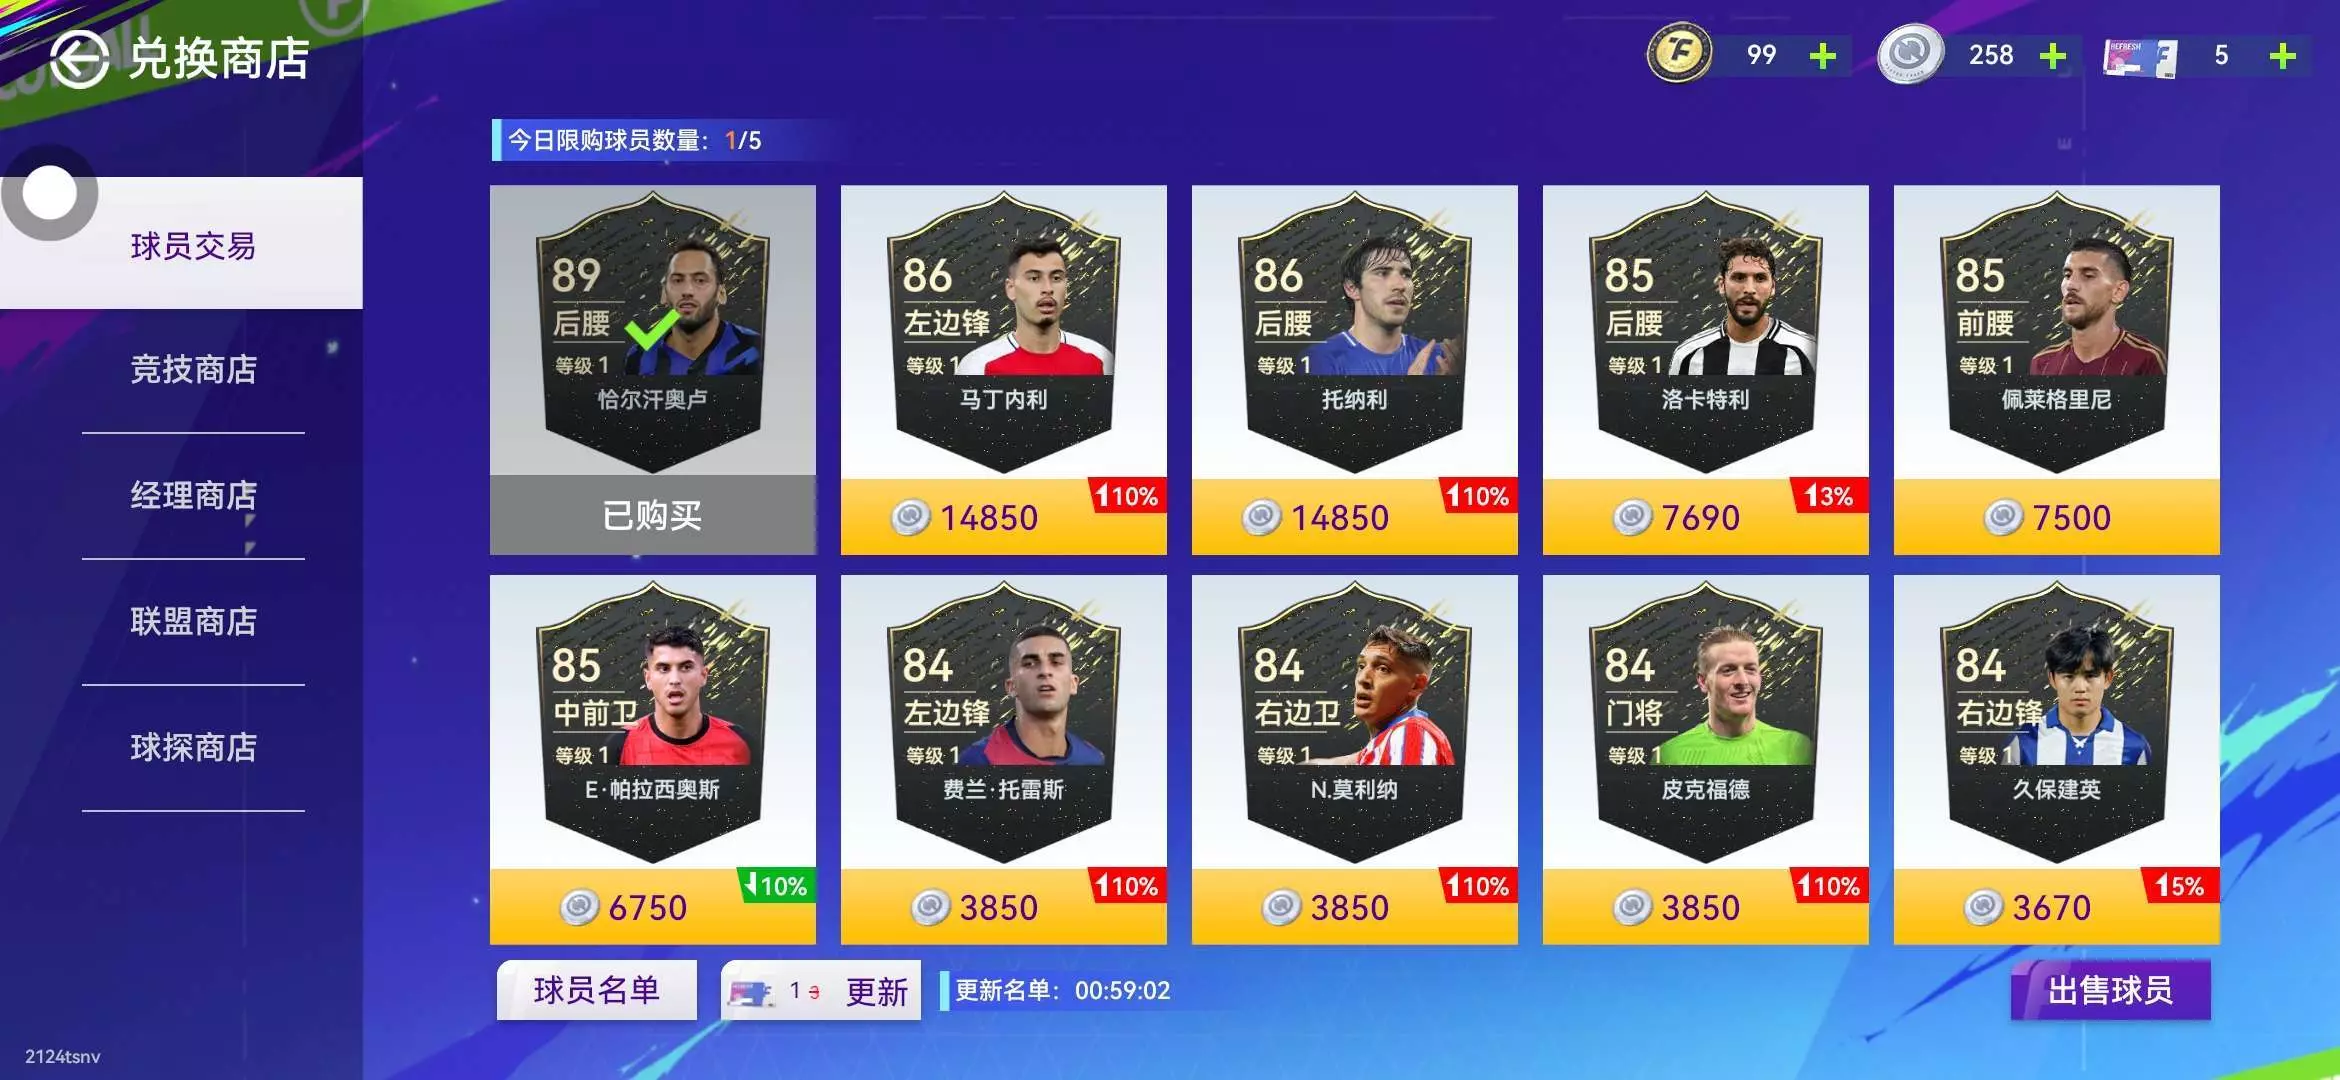Open 出售球员 sell players button
2340x1080 pixels.
[2111, 990]
